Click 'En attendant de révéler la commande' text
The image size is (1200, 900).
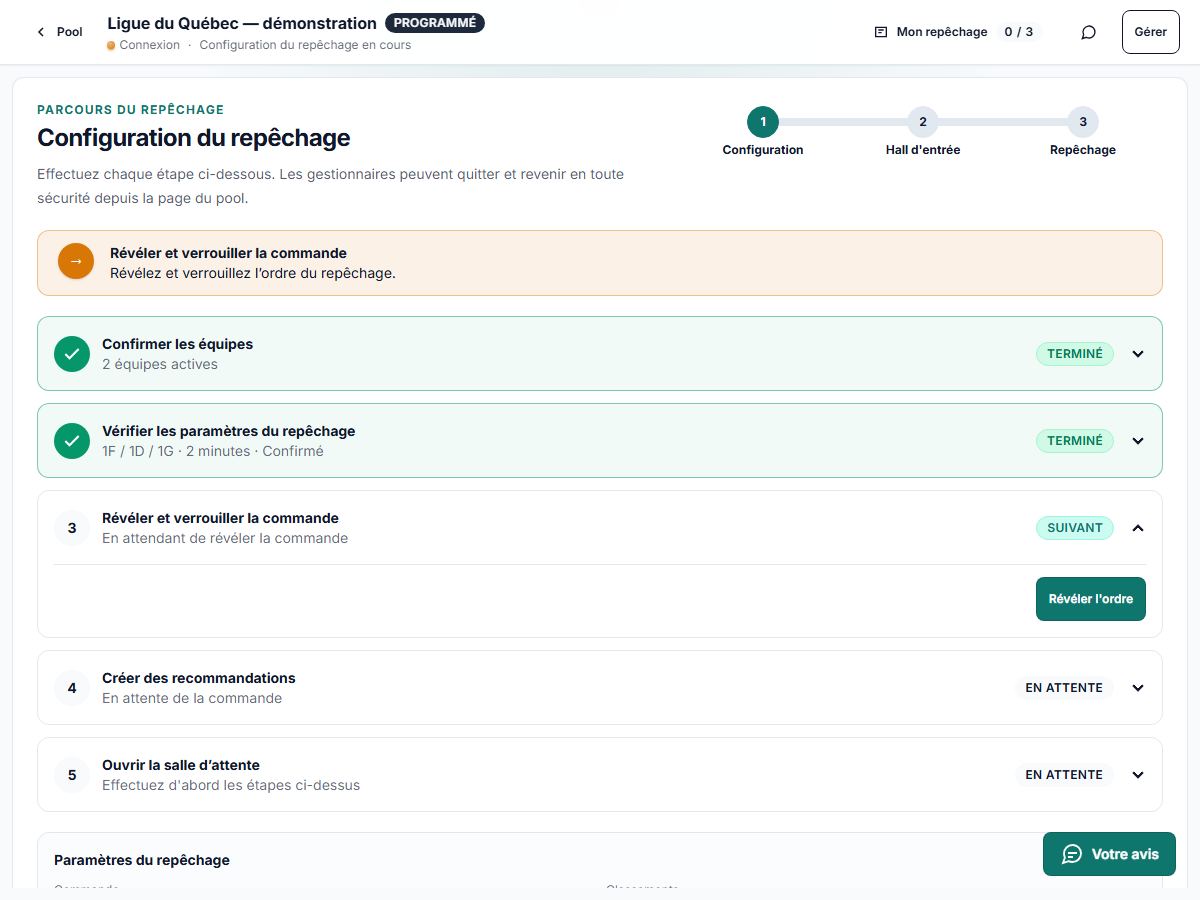pyautogui.click(x=225, y=538)
